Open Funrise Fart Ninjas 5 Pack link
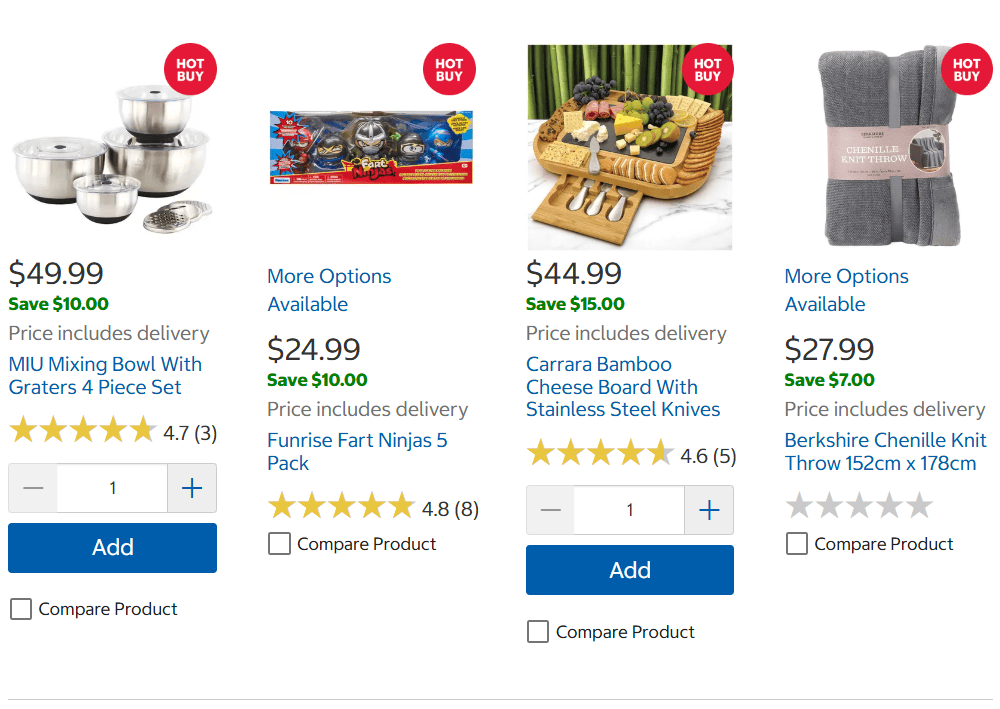 point(357,452)
